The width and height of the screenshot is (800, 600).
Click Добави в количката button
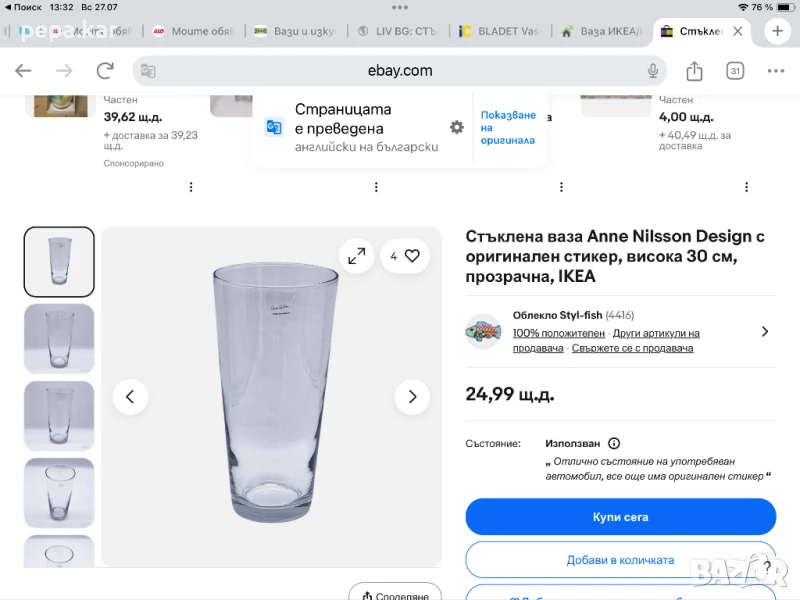[620, 560]
